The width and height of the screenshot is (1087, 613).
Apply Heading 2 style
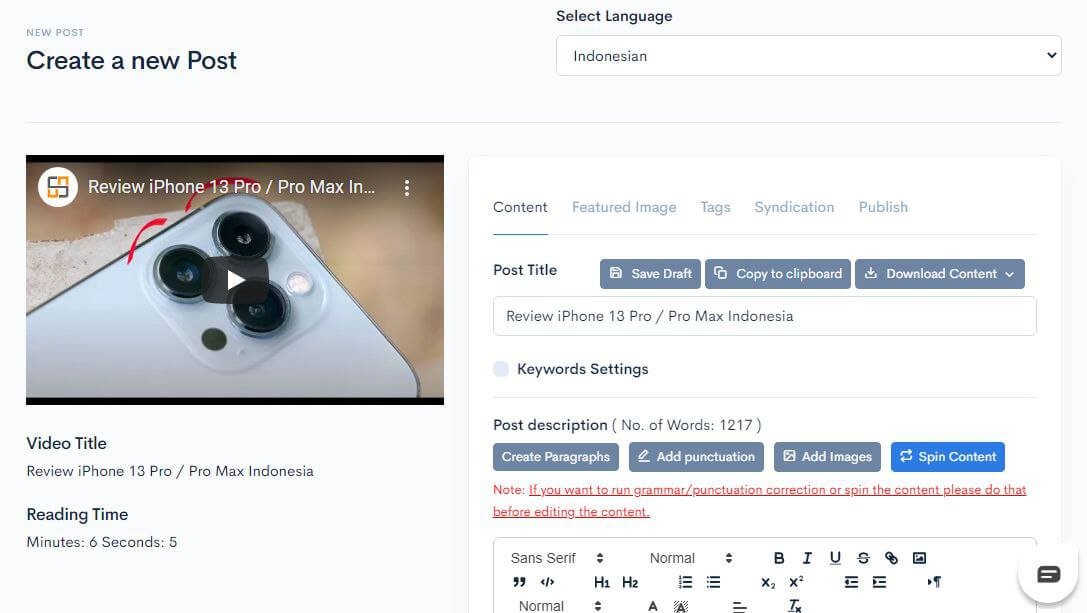coord(629,582)
